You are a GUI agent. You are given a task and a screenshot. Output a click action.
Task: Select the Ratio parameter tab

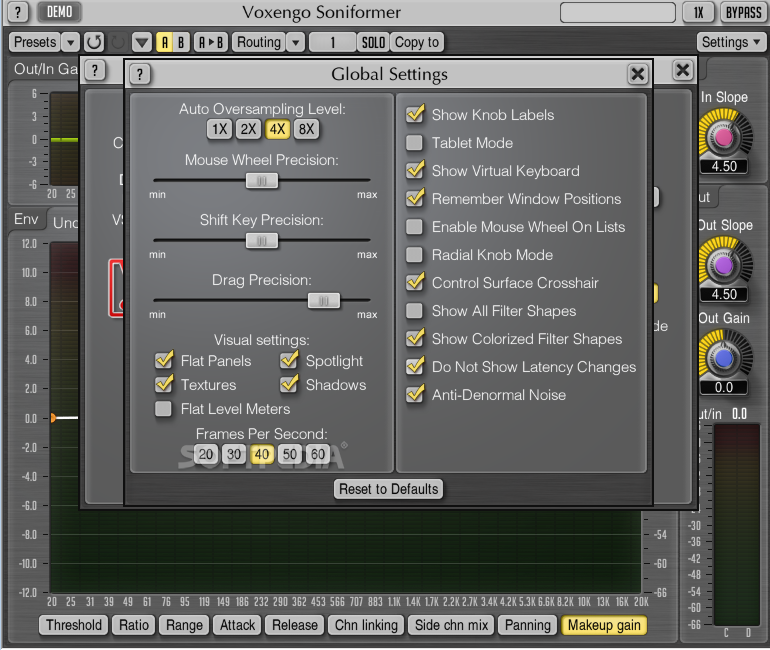[x=134, y=625]
